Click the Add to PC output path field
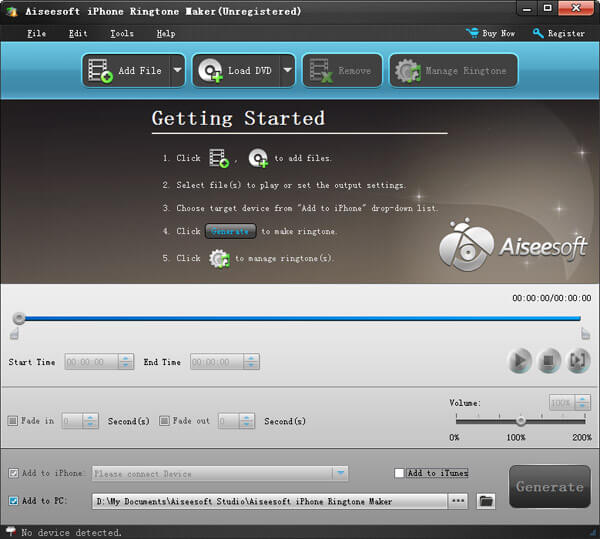Image resolution: width=600 pixels, height=539 pixels. point(269,501)
